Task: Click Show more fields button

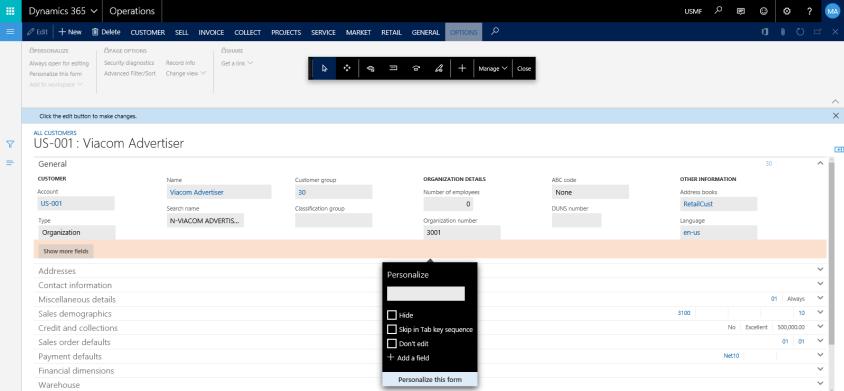Action: pyautogui.click(x=66, y=251)
